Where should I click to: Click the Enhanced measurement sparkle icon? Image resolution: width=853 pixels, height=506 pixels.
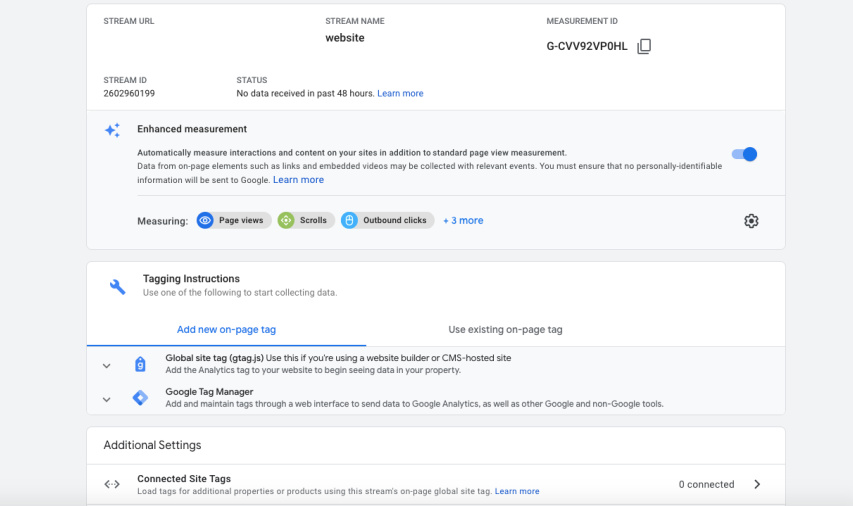(113, 130)
